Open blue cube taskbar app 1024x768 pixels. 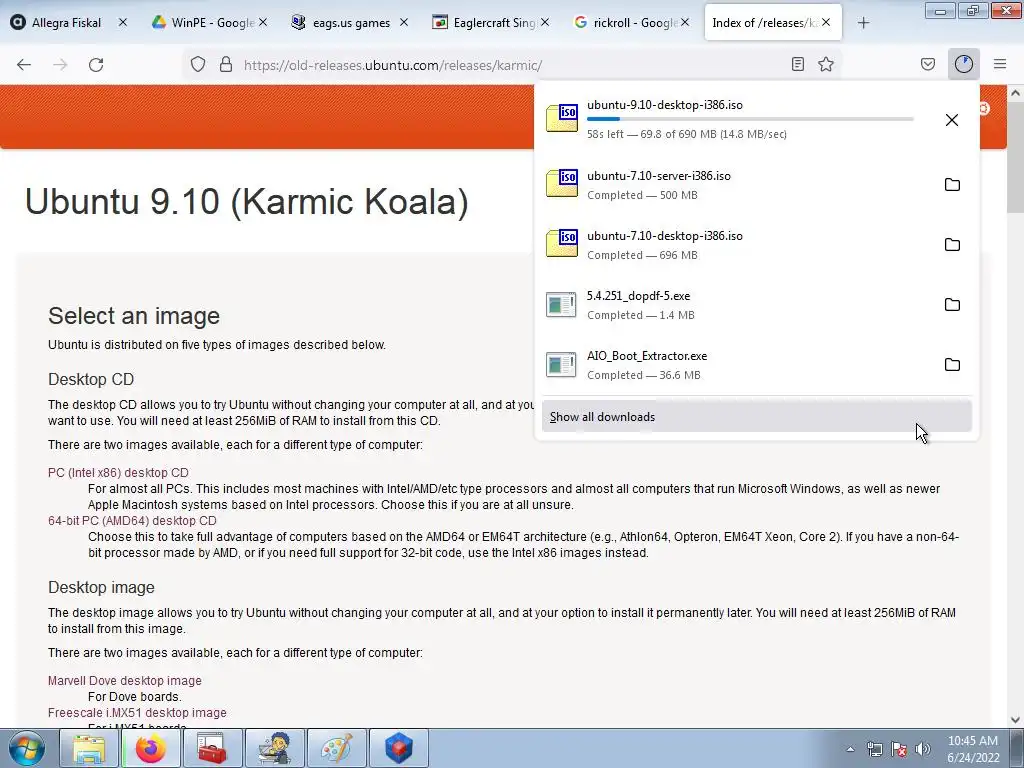coord(399,748)
